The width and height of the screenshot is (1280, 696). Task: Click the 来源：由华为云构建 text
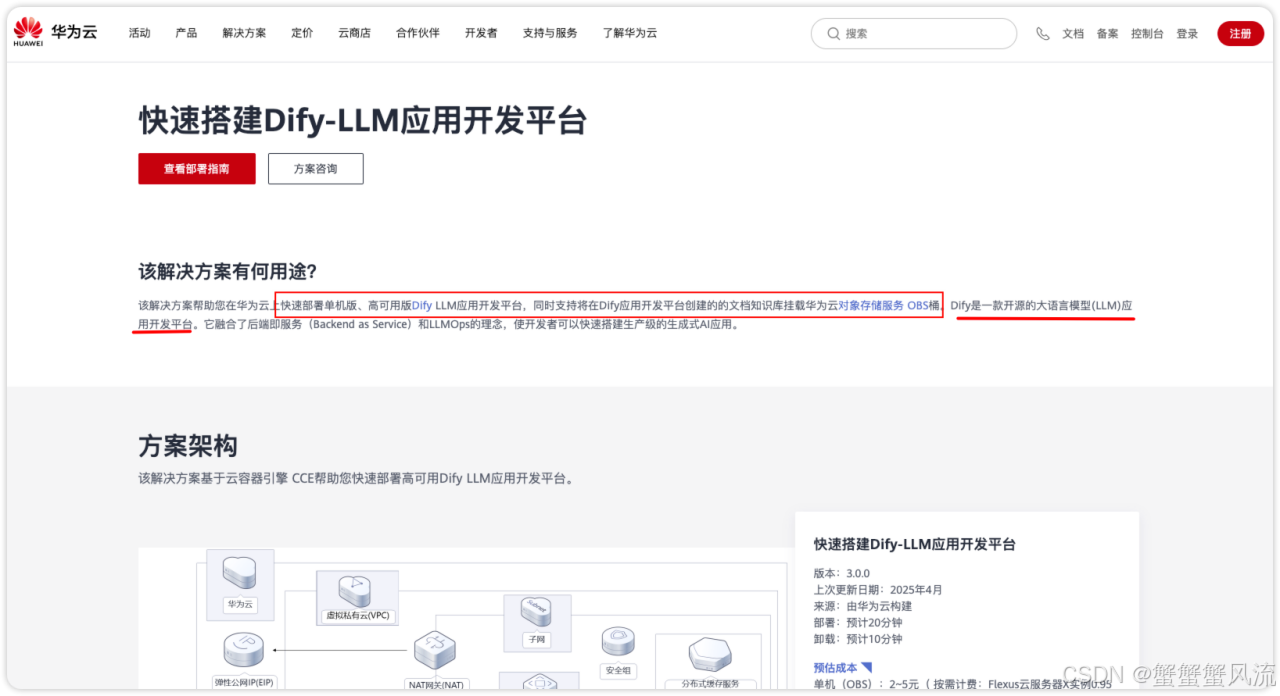863,606
